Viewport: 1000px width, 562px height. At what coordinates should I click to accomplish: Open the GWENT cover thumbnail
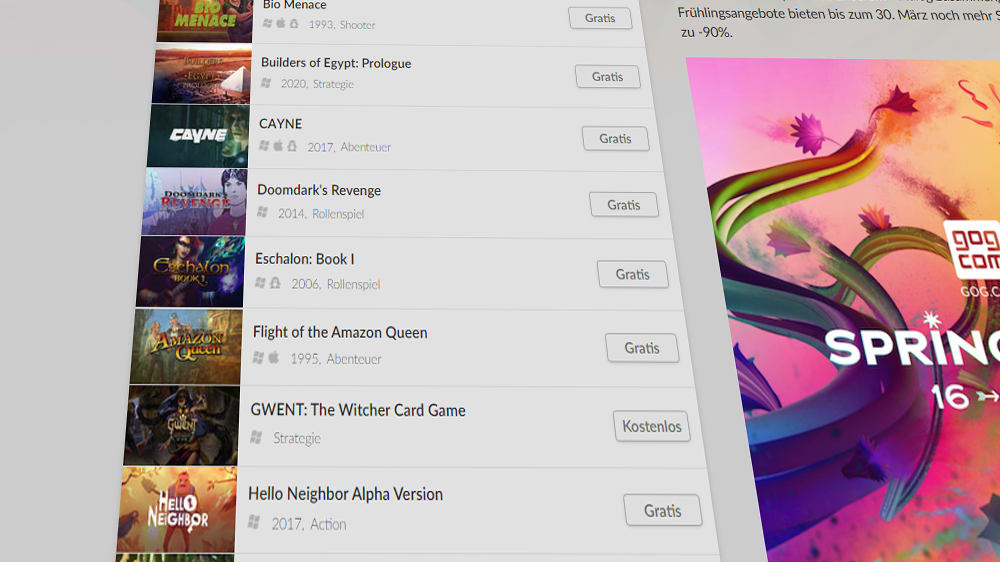click(x=181, y=425)
